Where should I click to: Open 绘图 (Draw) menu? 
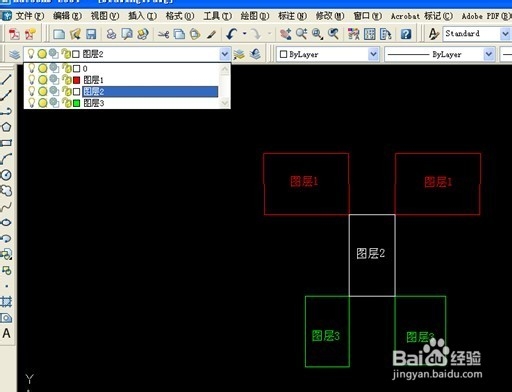(x=255, y=16)
